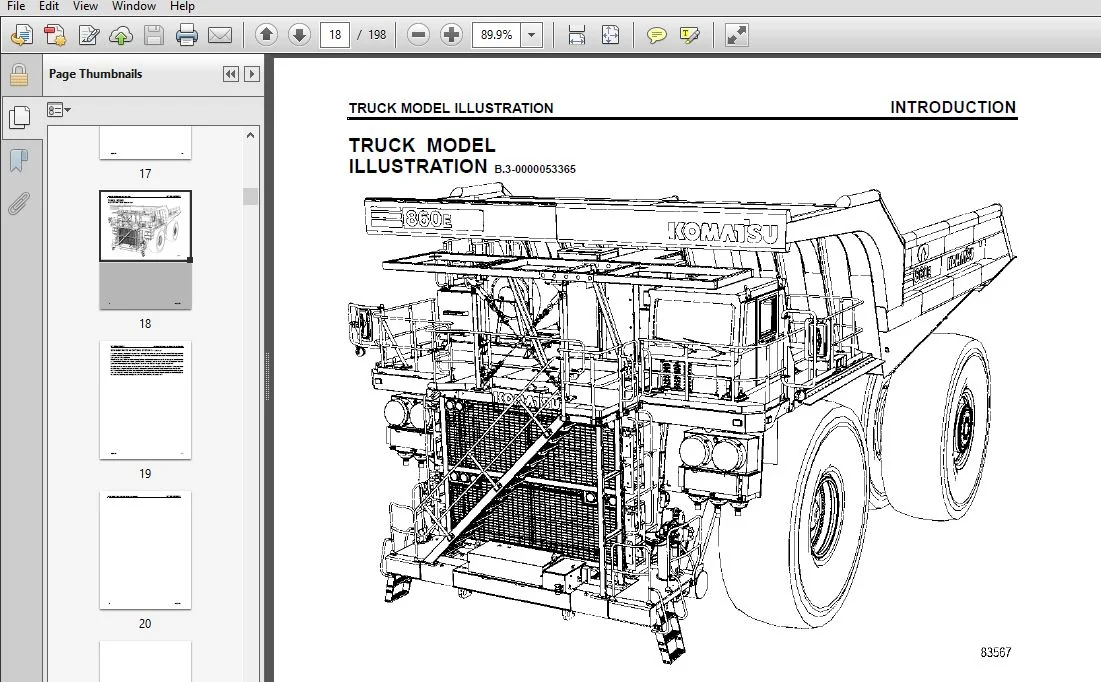Click the fit one full page icon
Screen dimensions: 1101x682
tap(610, 34)
